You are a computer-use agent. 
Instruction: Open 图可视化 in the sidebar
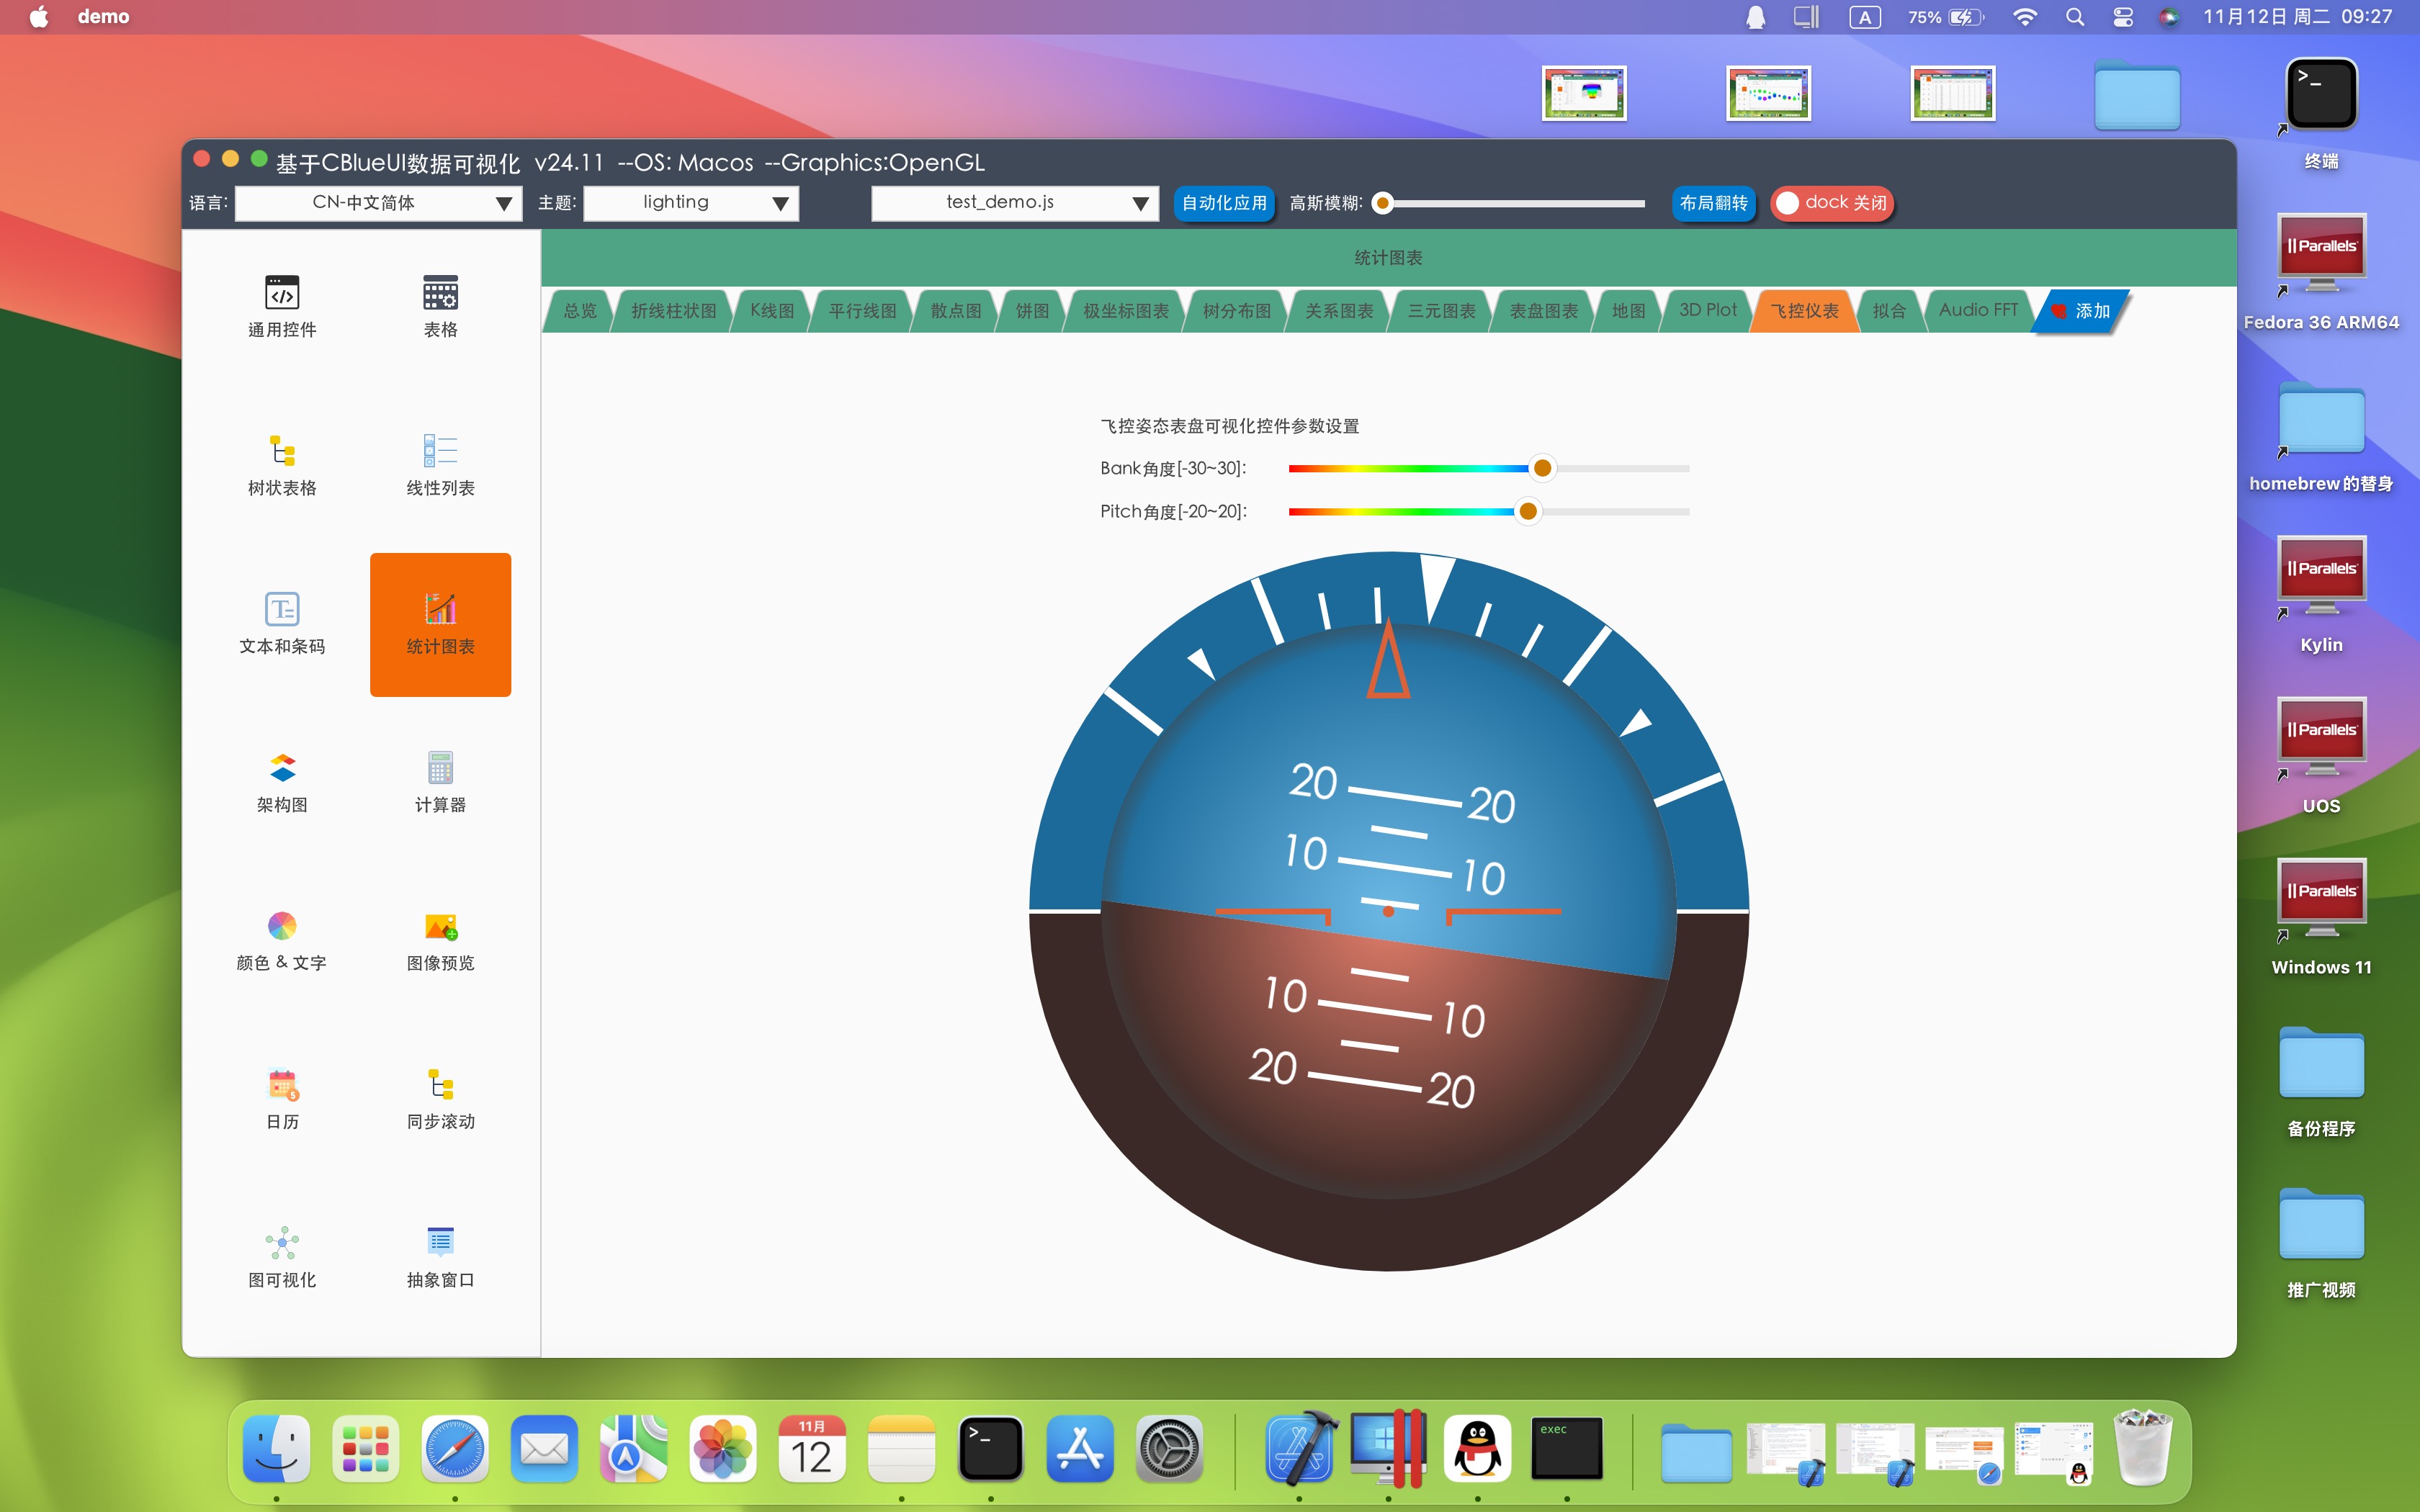point(282,1257)
